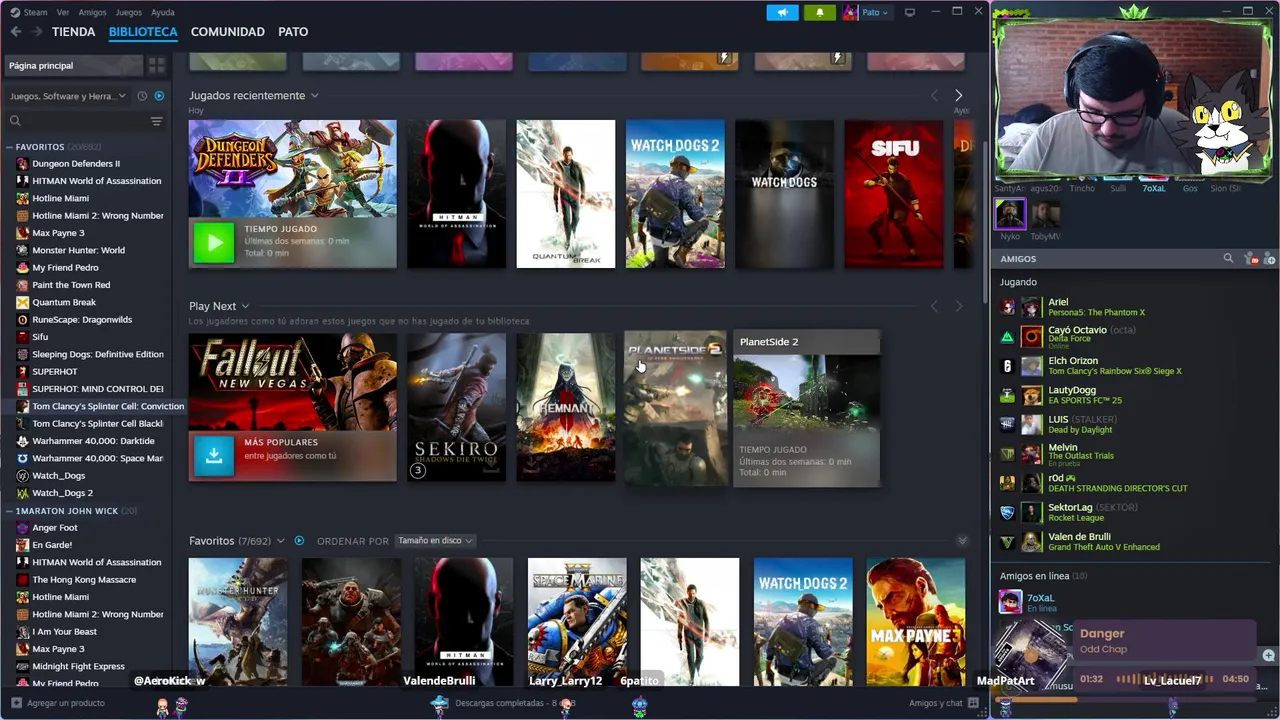Image resolution: width=1280 pixels, height=720 pixels.
Task: Open Space Marine cover in Favoritos shelf
Action: (577, 622)
